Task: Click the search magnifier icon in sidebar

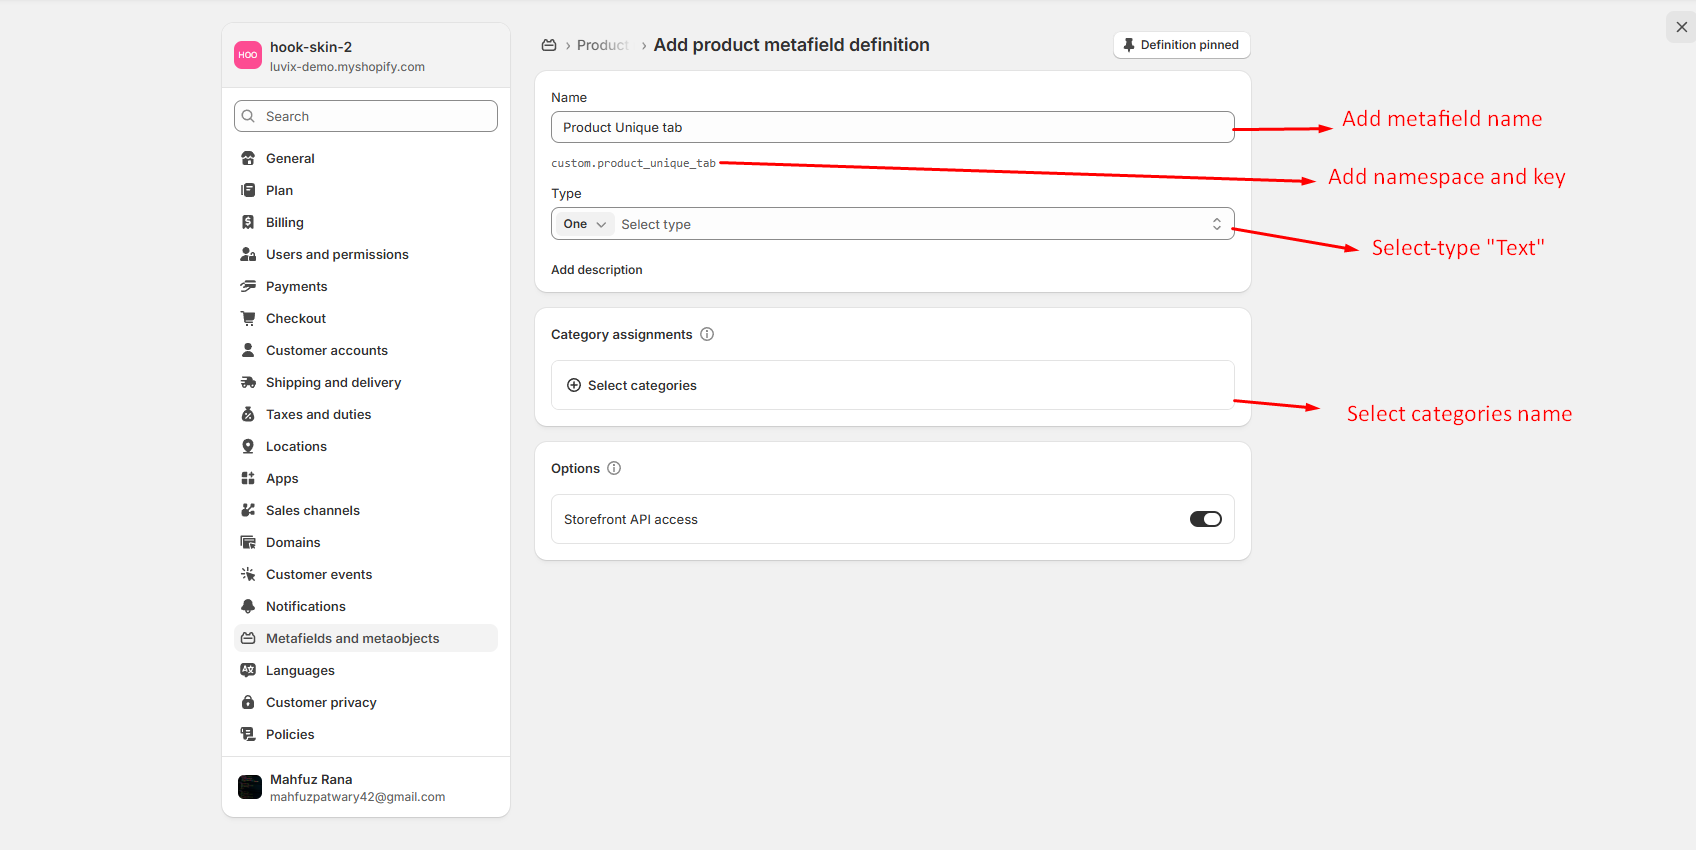Action: point(249,116)
